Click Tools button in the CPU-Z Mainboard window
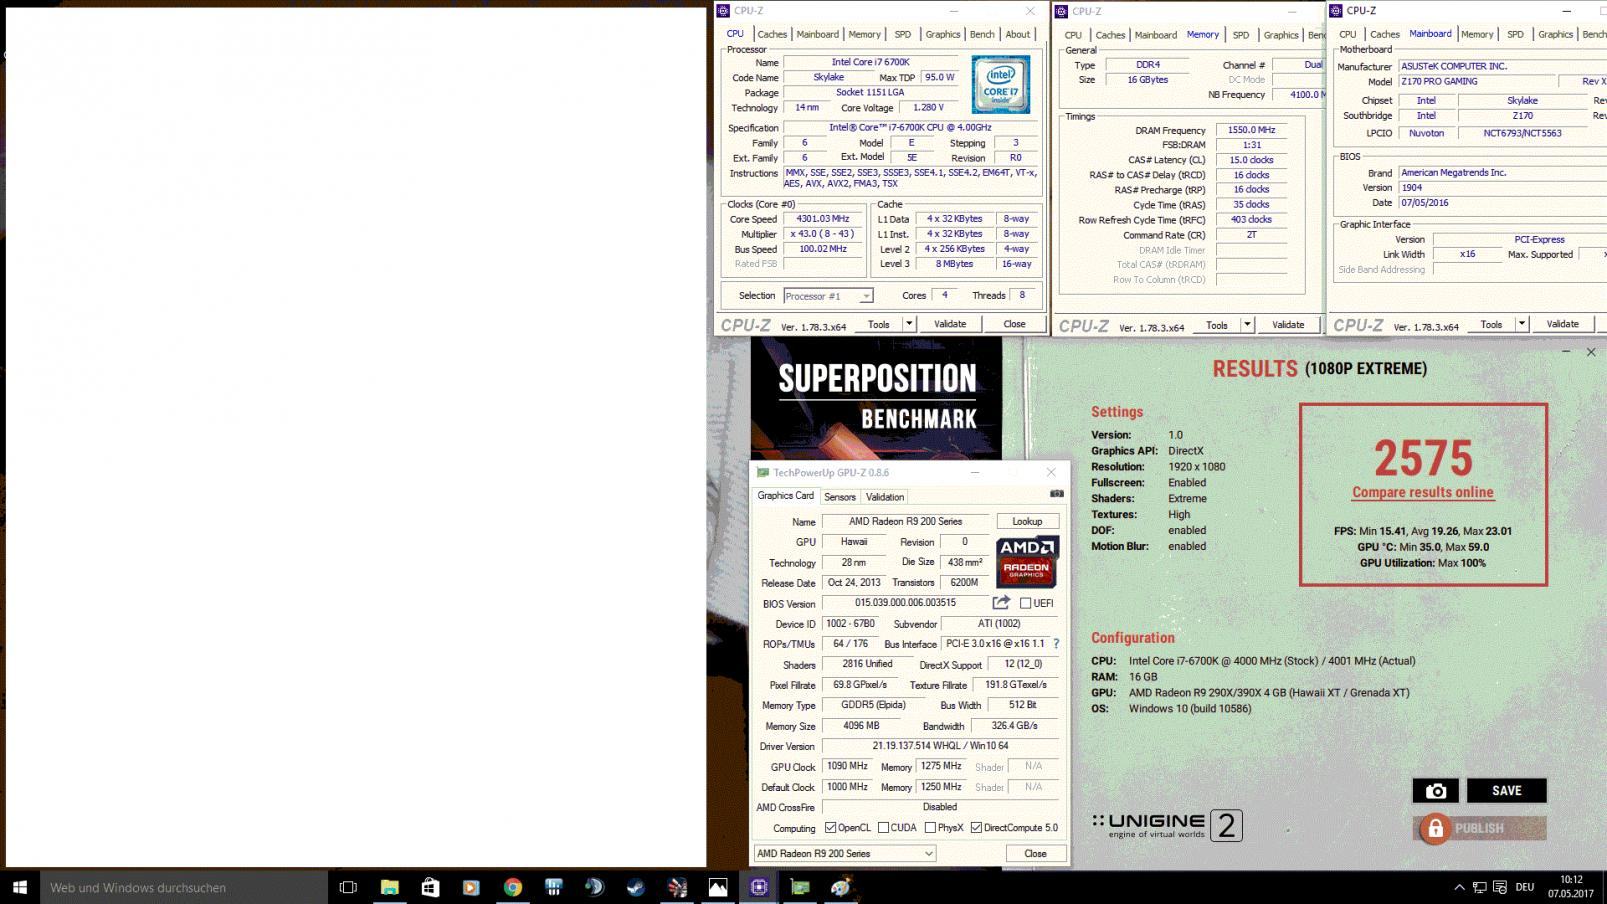 pyautogui.click(x=1491, y=324)
